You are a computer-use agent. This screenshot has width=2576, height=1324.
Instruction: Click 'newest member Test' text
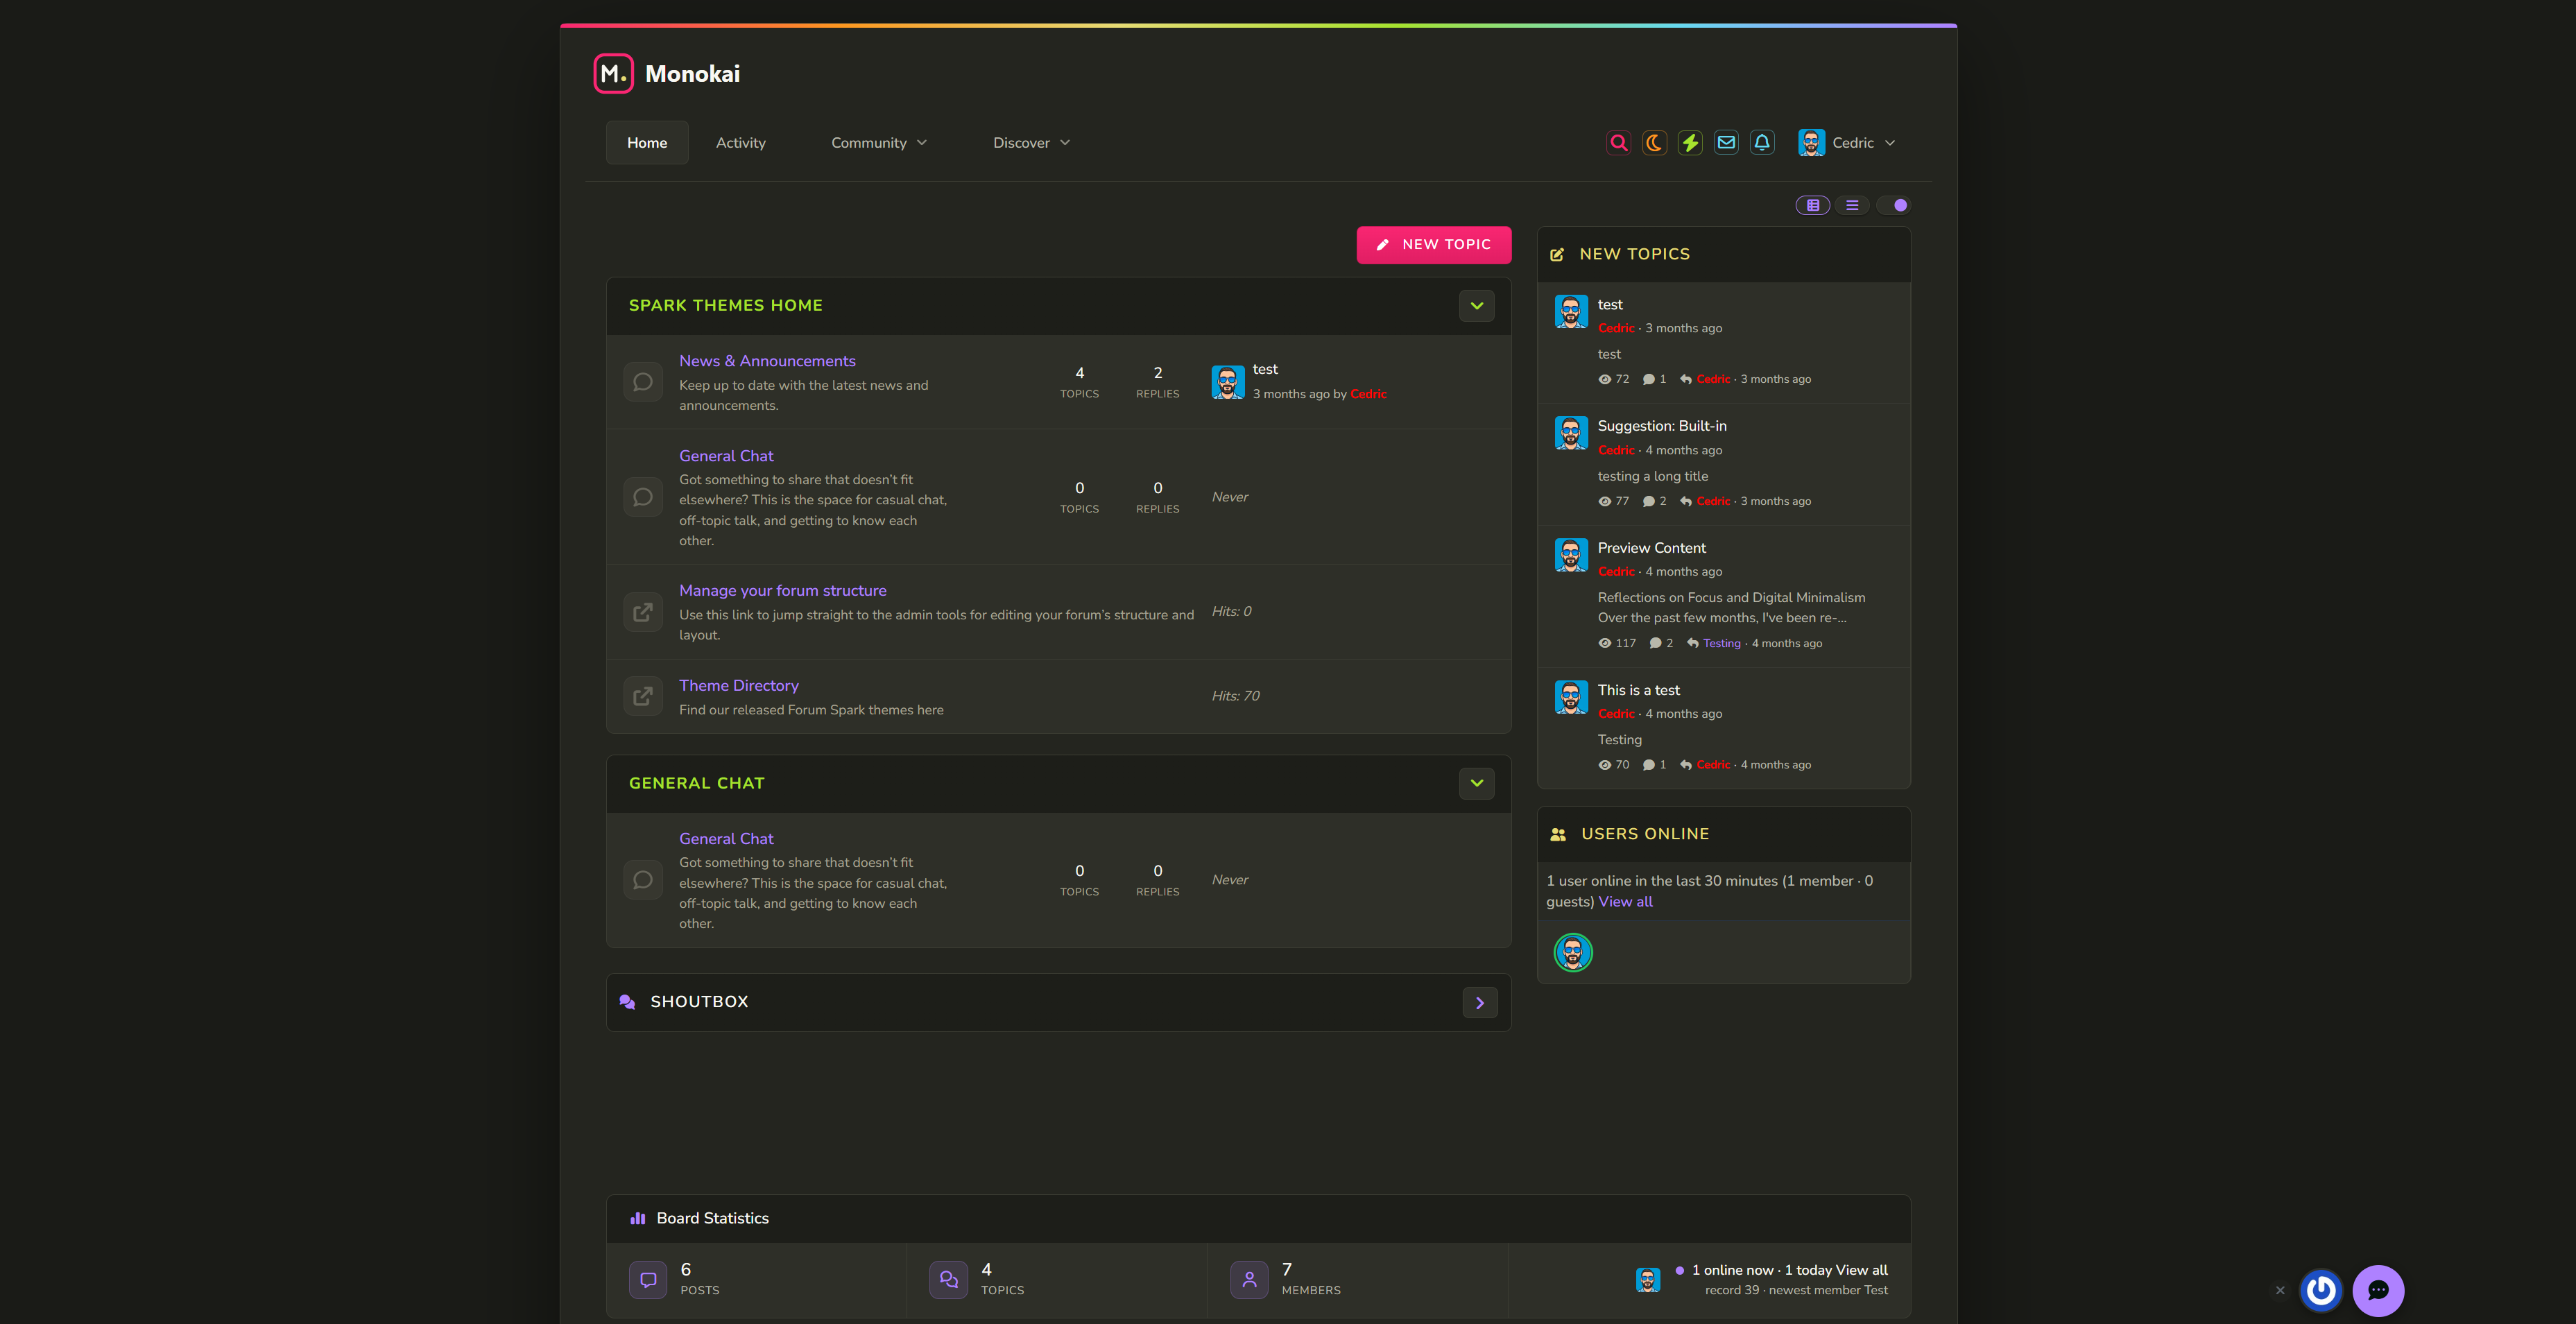(1828, 1291)
